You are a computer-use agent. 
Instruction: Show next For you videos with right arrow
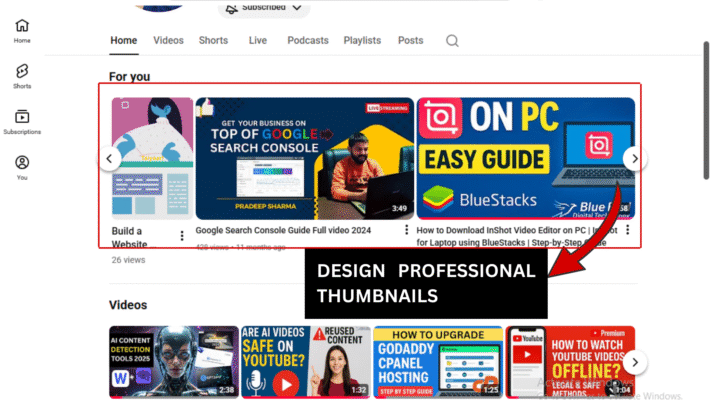634,159
